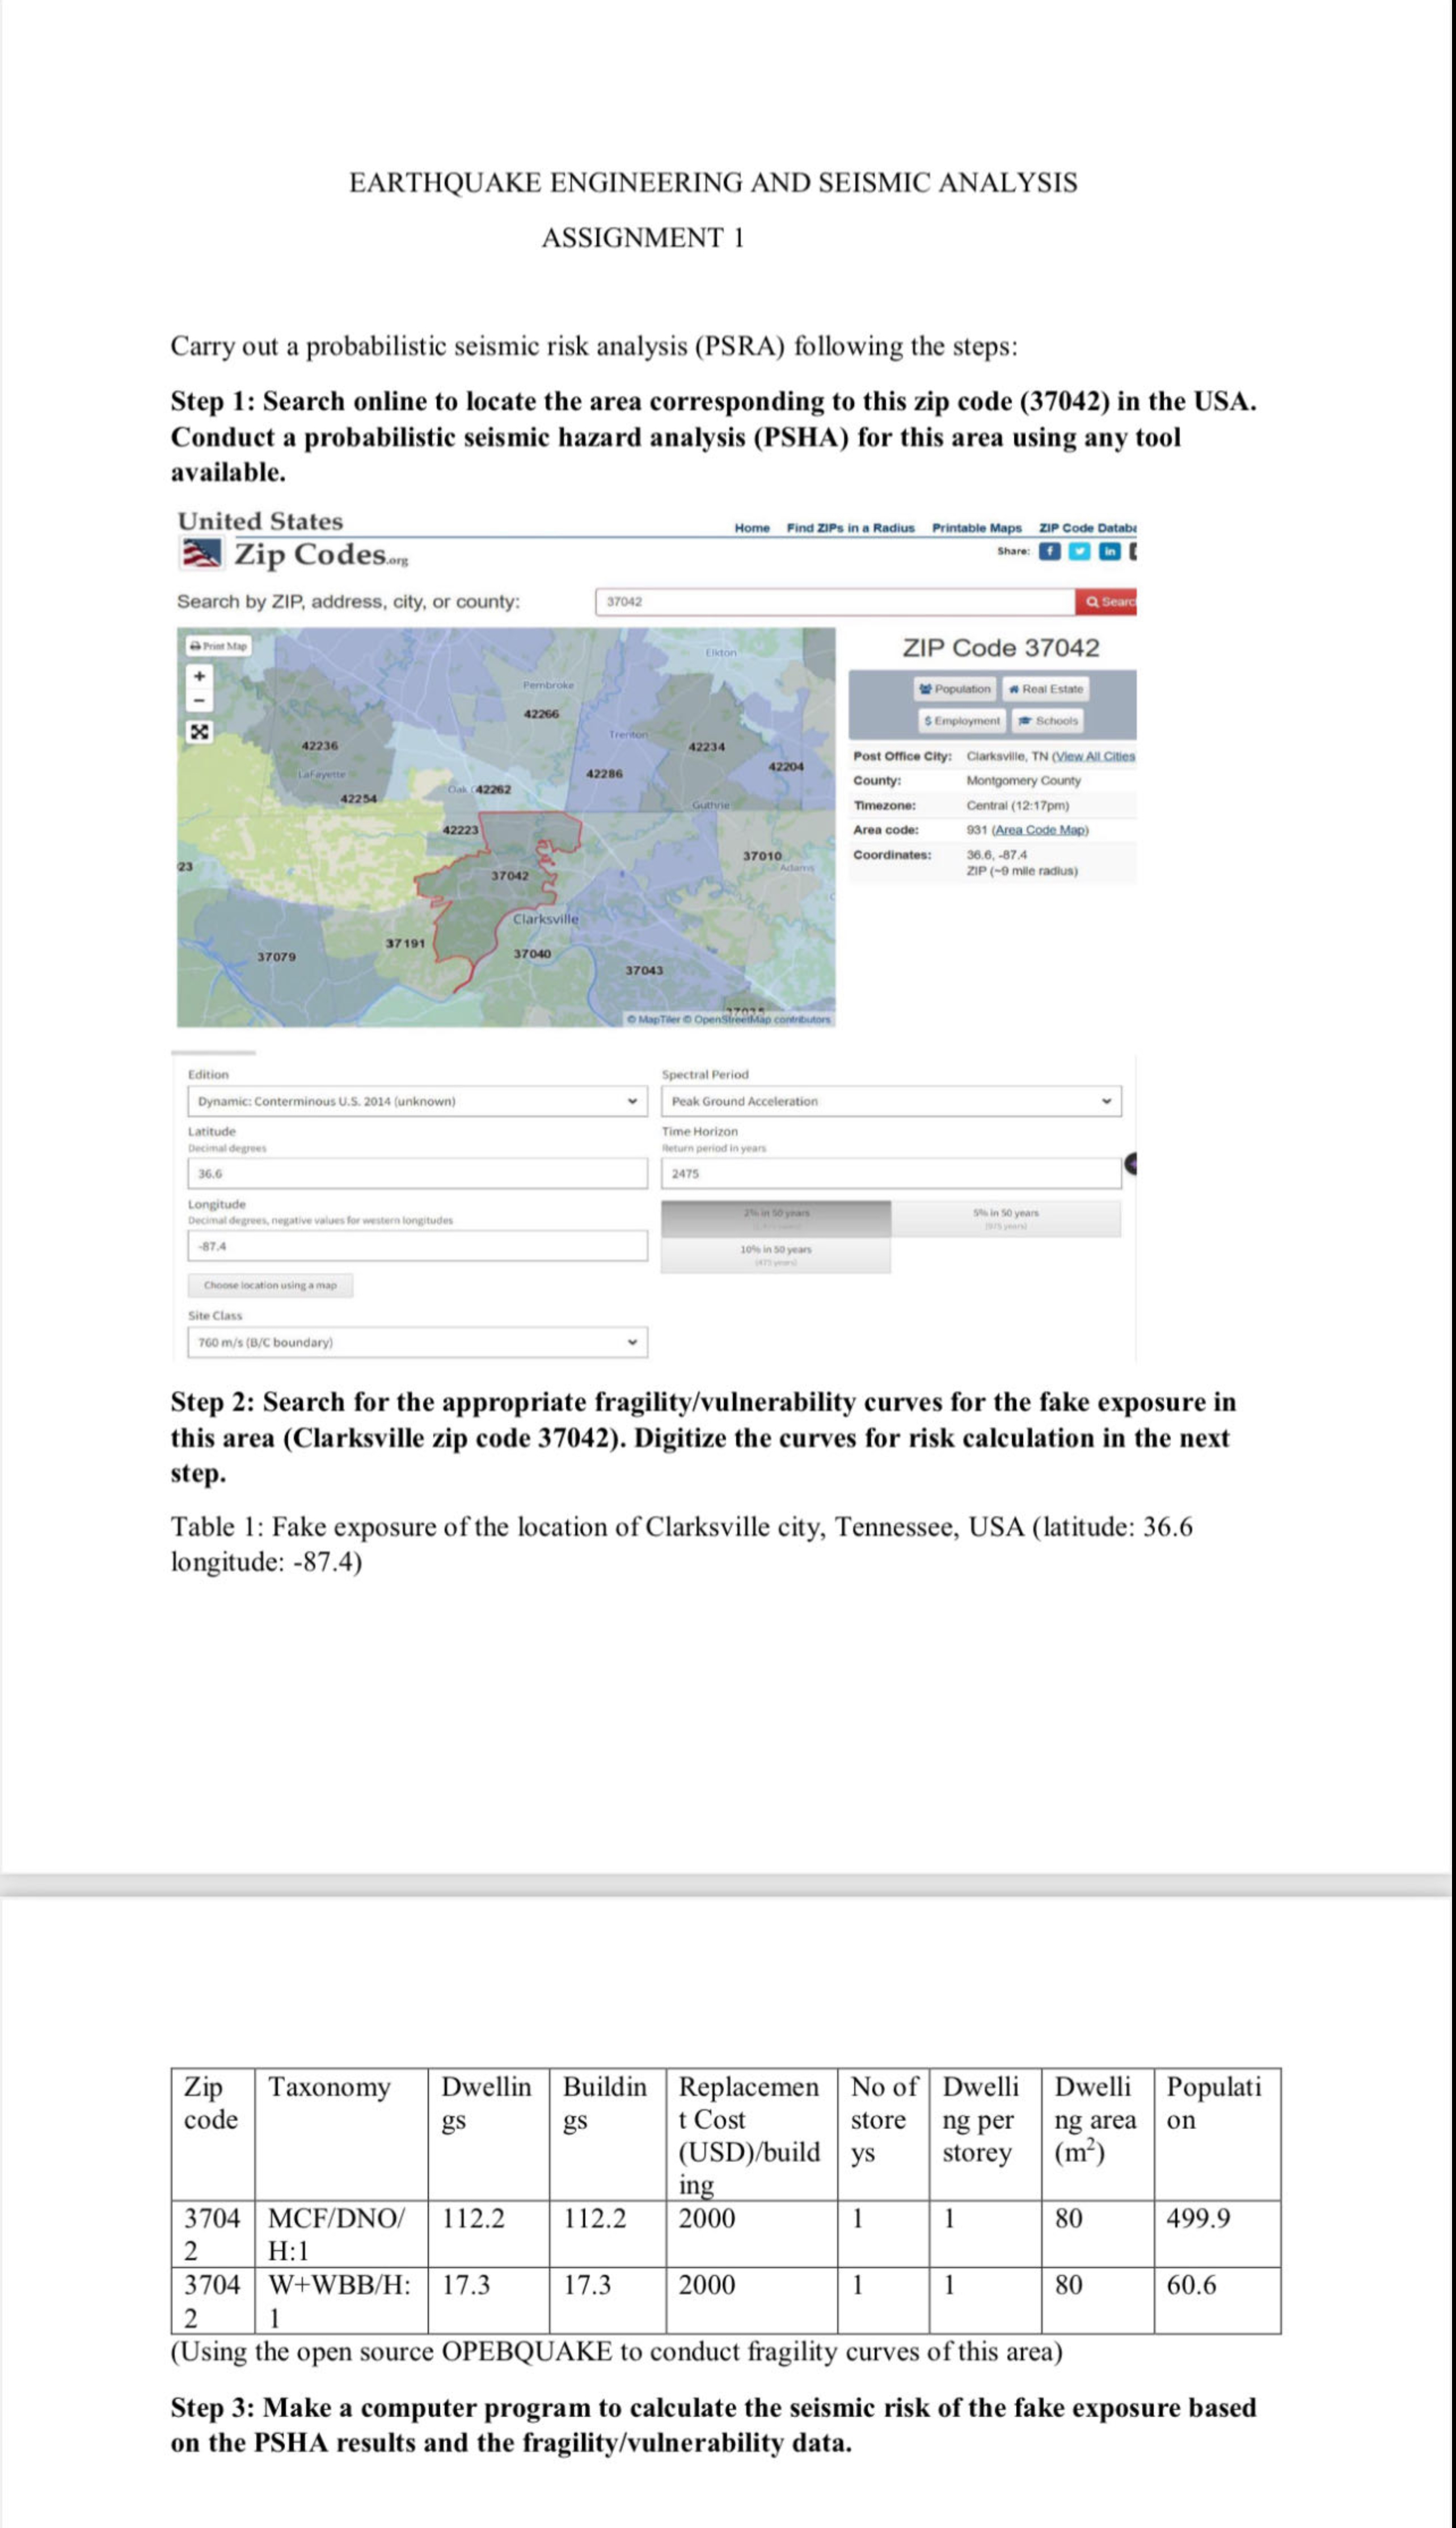The height and width of the screenshot is (2528, 1456).
Task: Click the fullscreen expand icon on the map
Action: pos(200,733)
